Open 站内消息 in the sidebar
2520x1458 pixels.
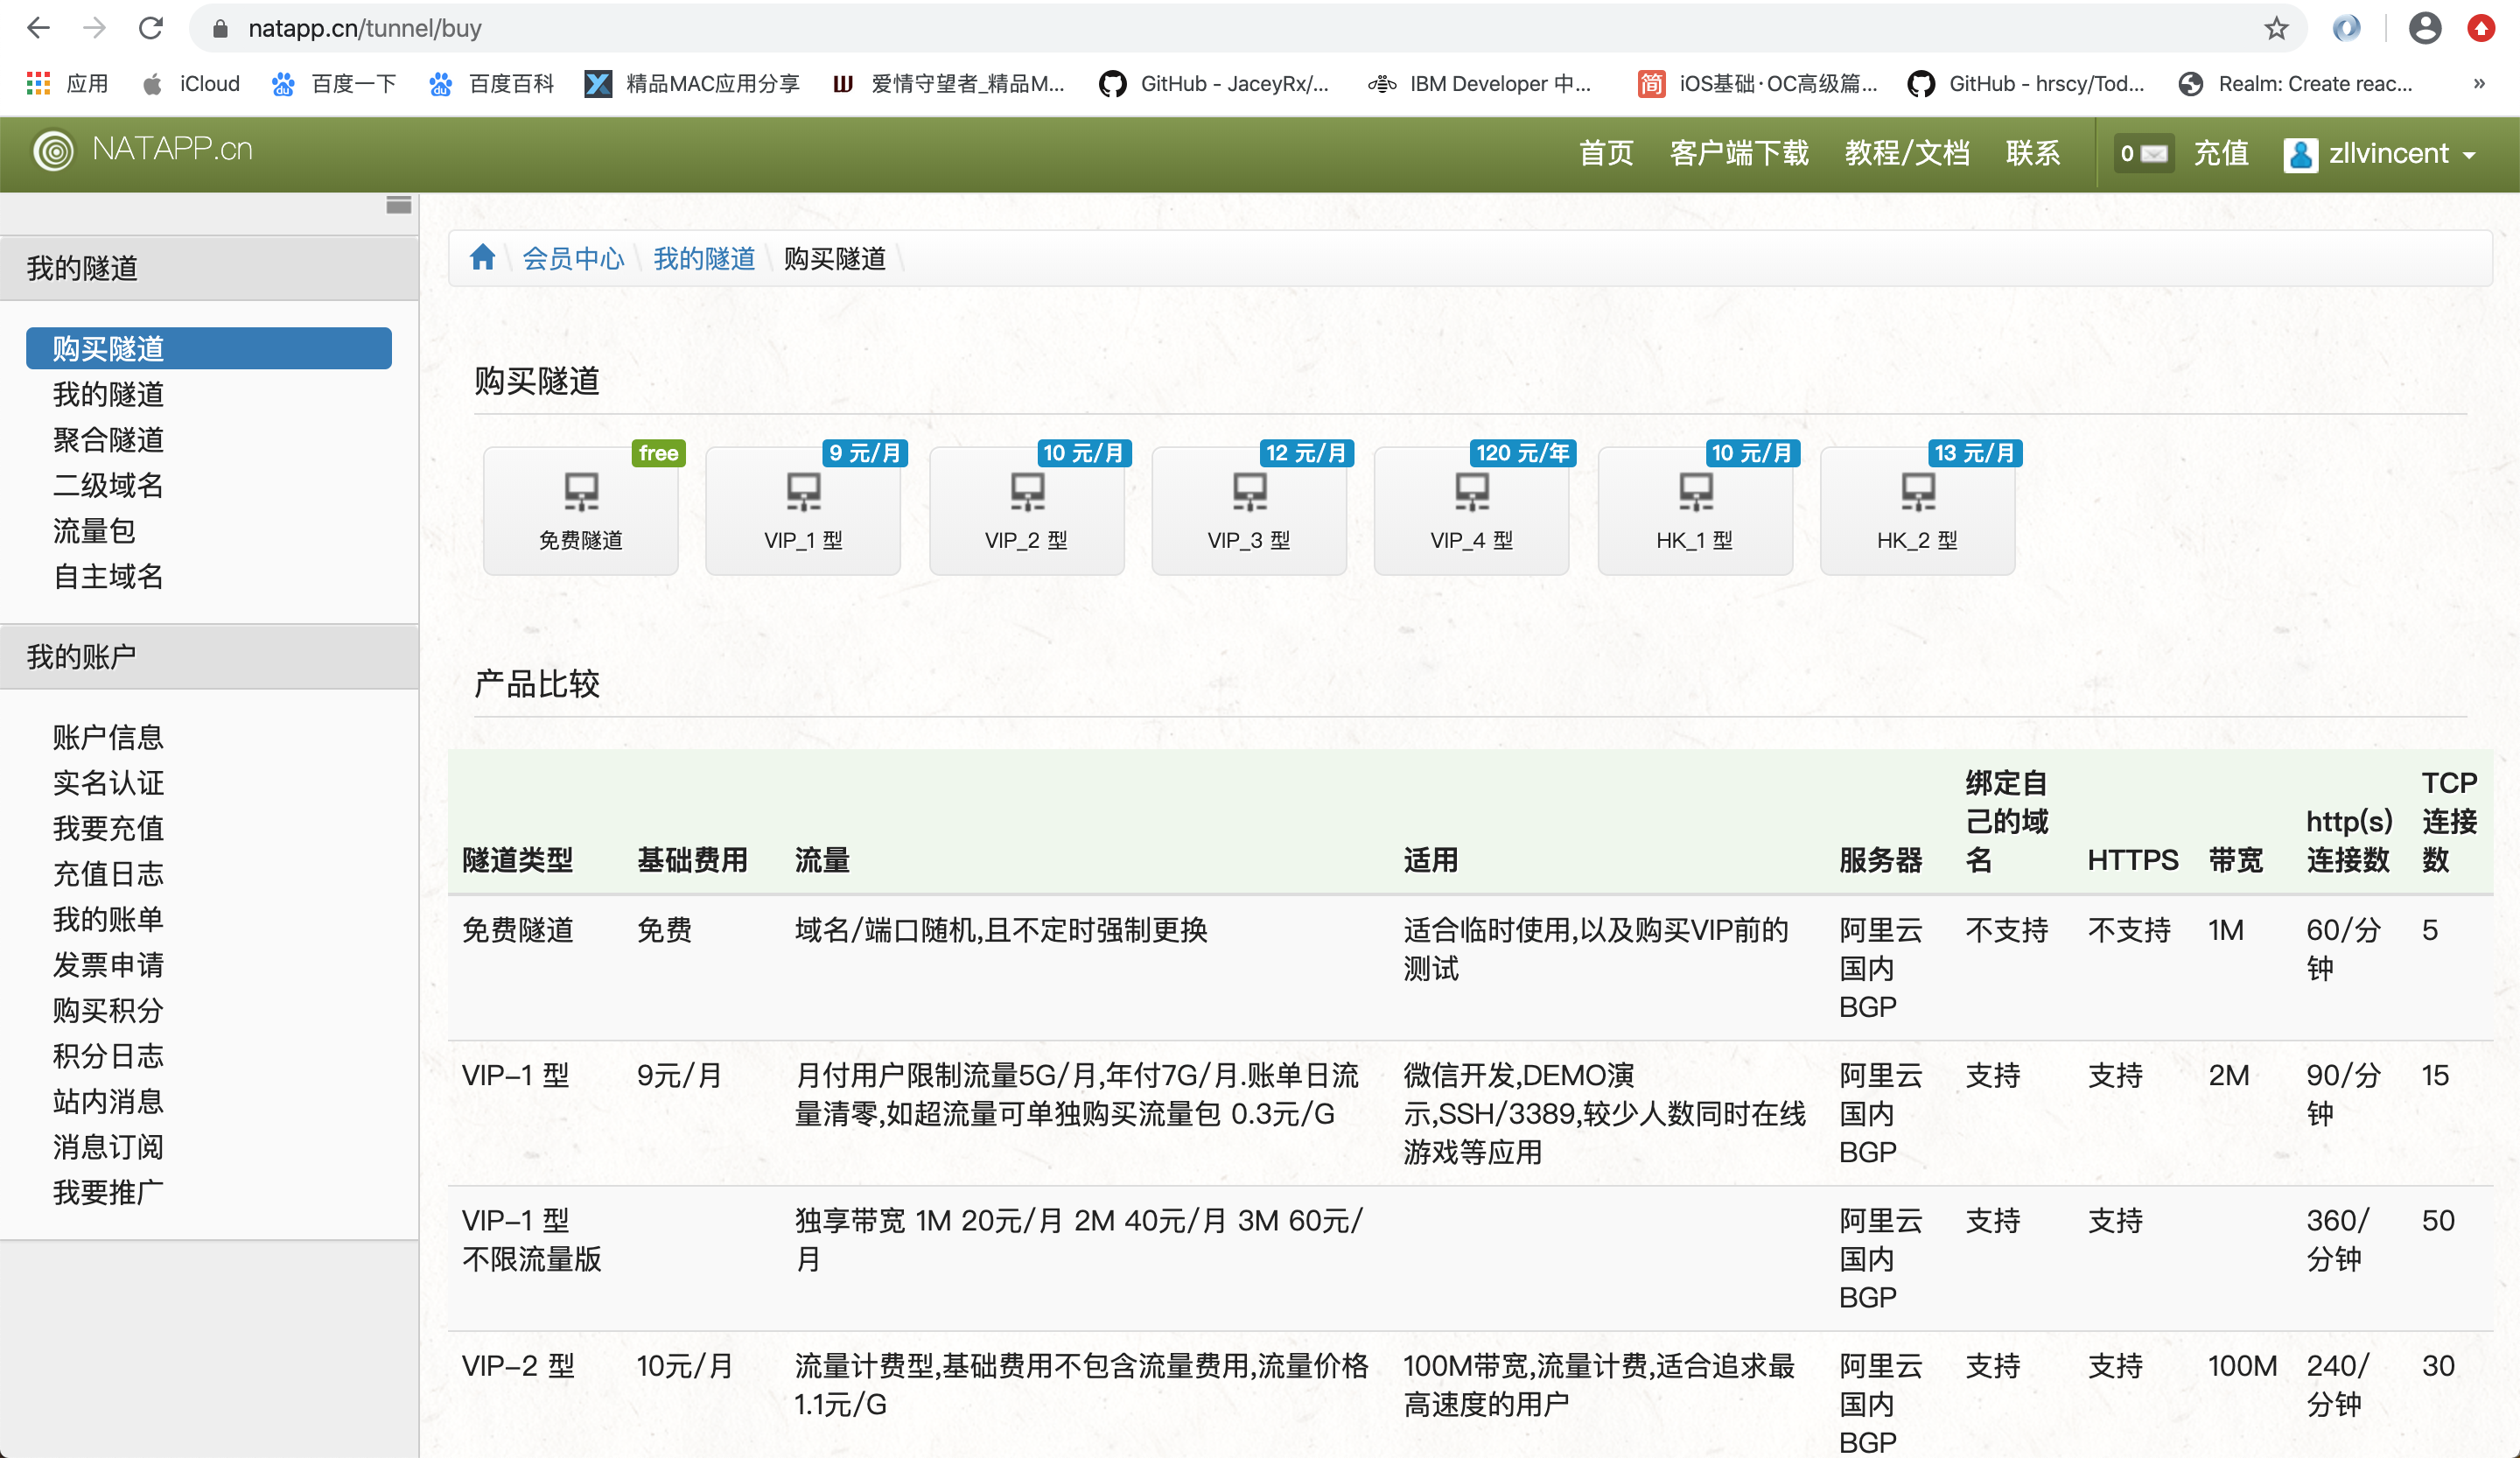pos(108,1101)
